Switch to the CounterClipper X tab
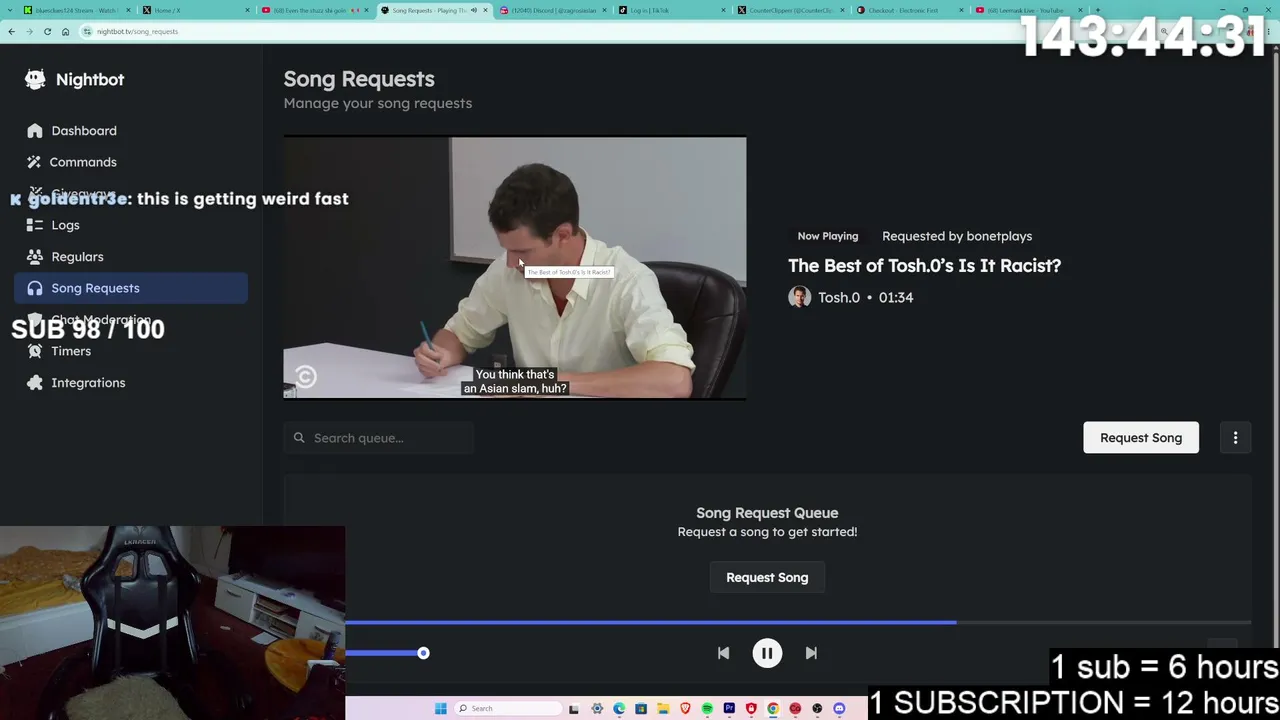Screen dimensions: 1280x720 pos(790,10)
